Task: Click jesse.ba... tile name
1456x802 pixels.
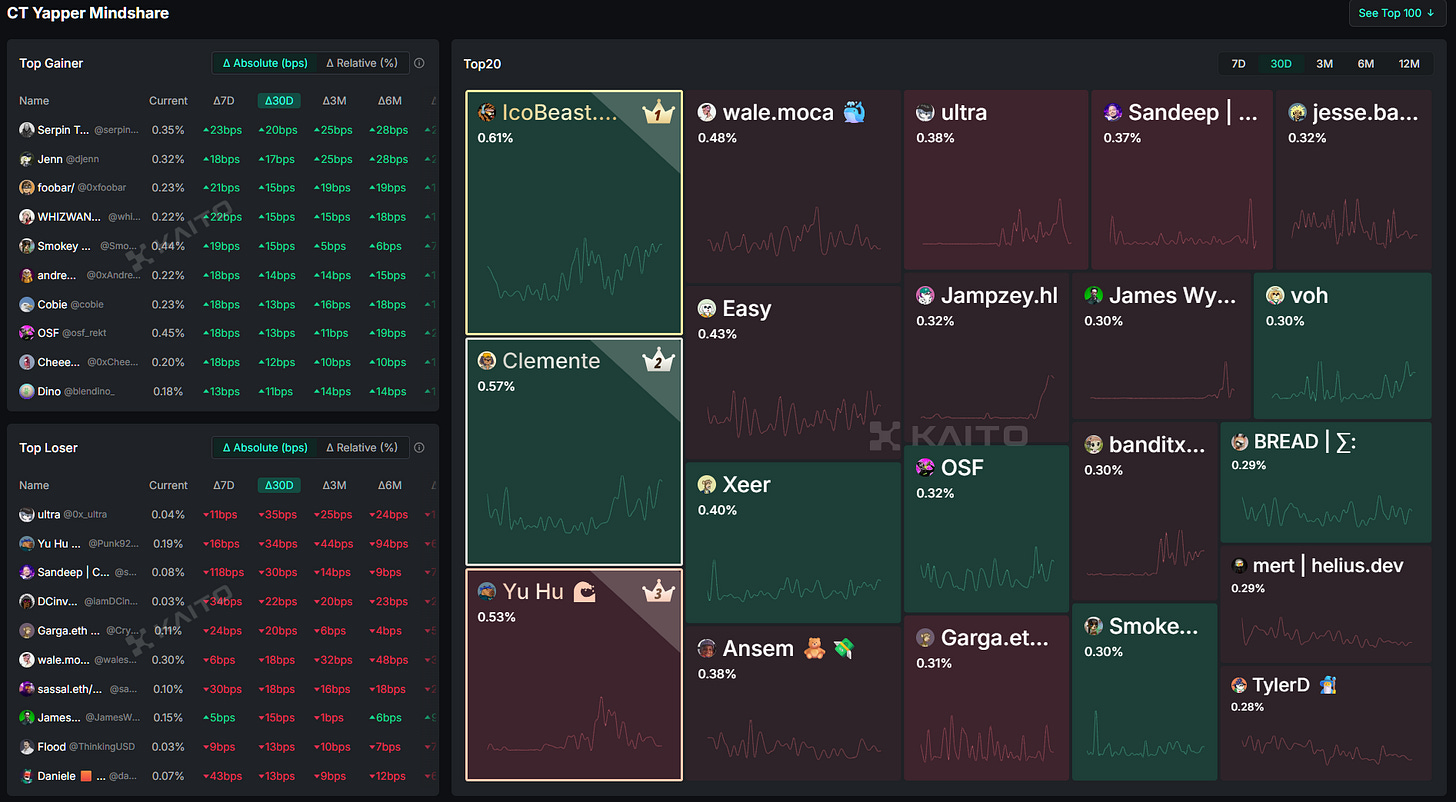Action: [x=1365, y=113]
